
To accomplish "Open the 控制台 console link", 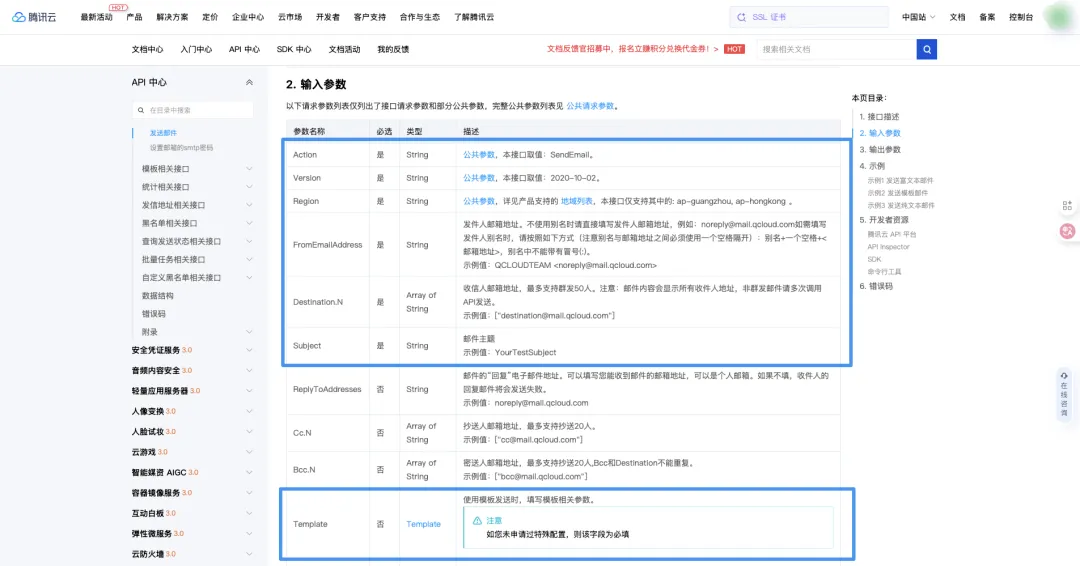I will coord(1021,17).
